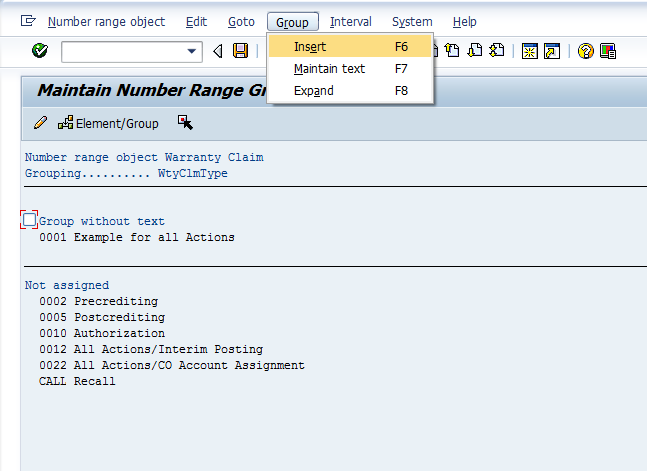
Task: Click the Grouping WtyClmType line
Action: click(x=126, y=173)
